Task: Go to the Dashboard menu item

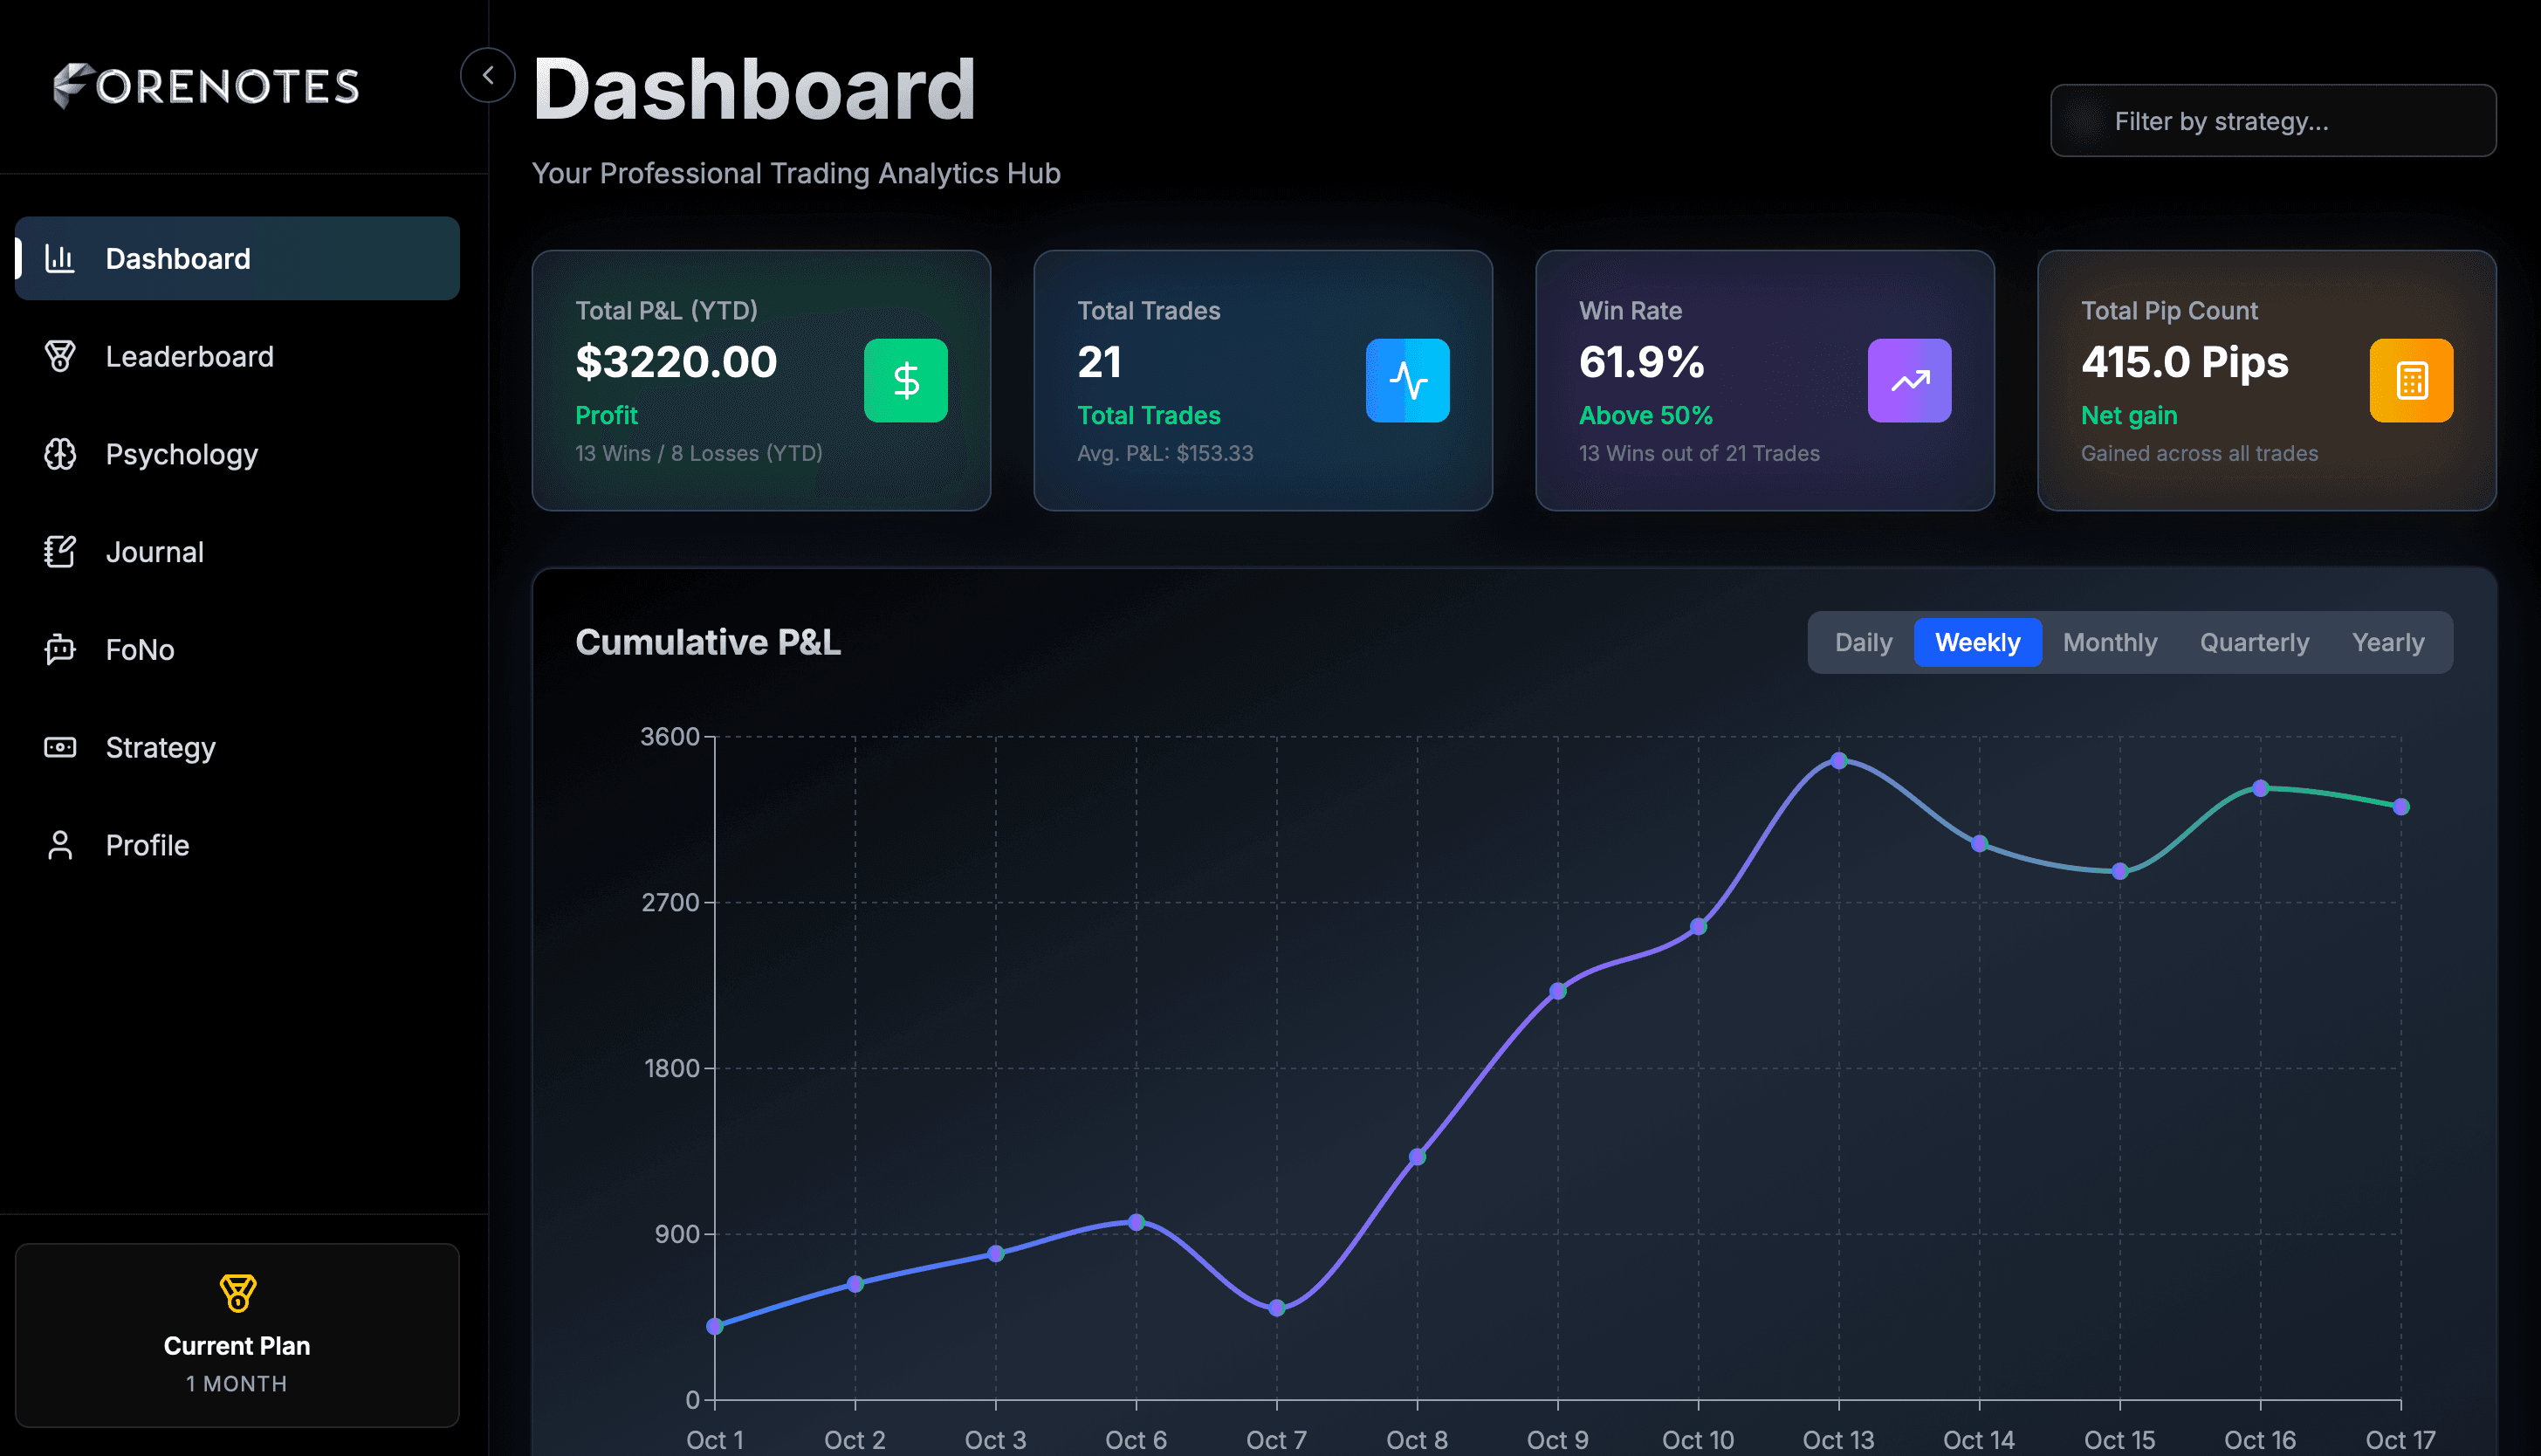Action: 237,259
